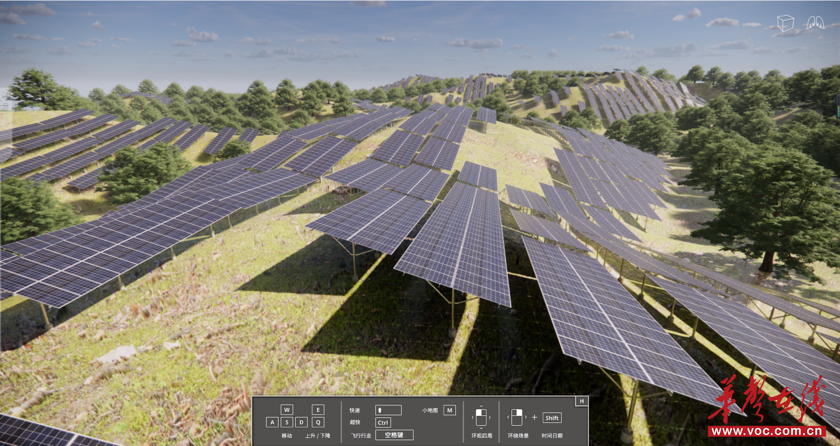Click the D key icon
This screenshot has width=840, height=446.
tap(302, 422)
